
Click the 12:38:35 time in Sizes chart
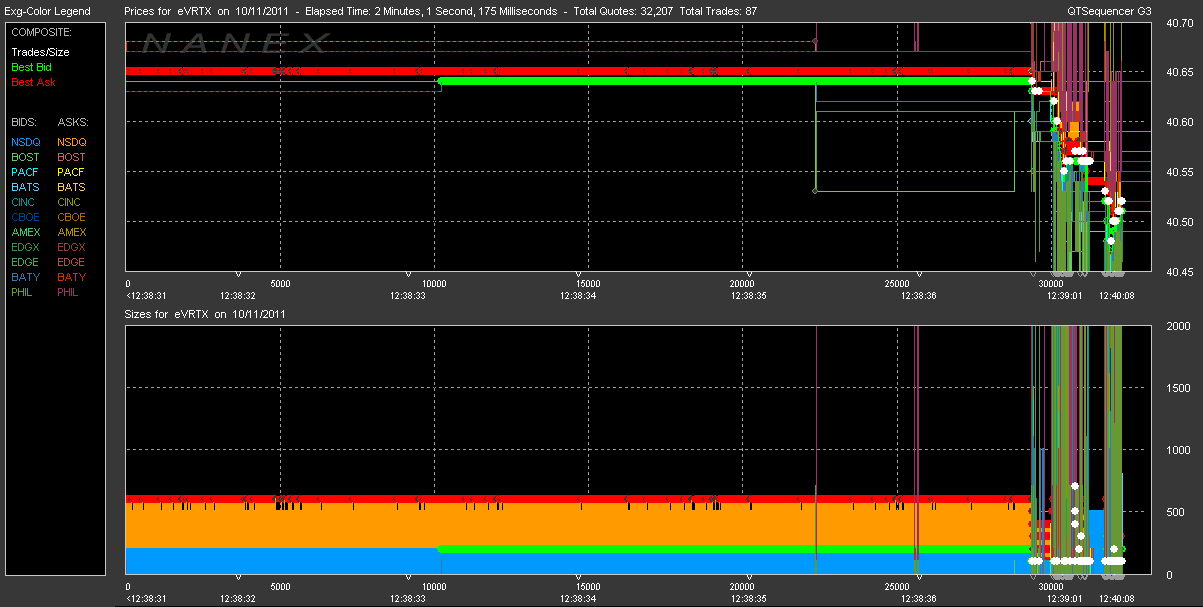point(747,599)
